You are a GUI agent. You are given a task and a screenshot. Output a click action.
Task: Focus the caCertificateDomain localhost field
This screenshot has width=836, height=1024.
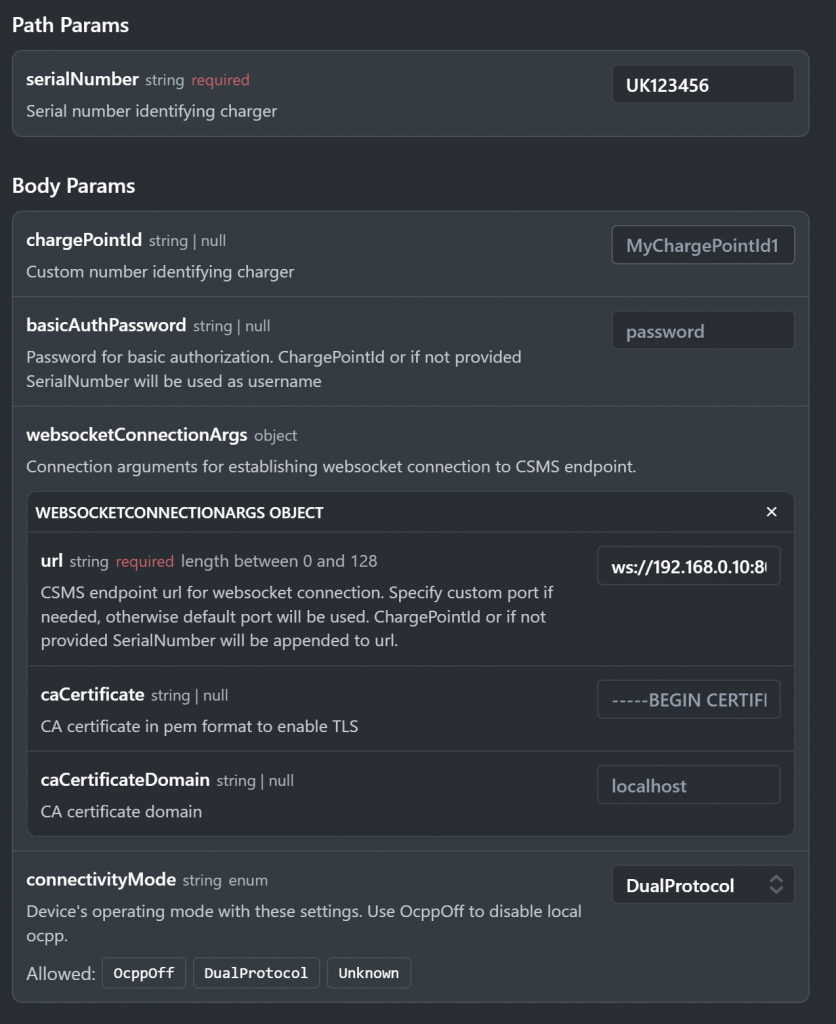[688, 785]
